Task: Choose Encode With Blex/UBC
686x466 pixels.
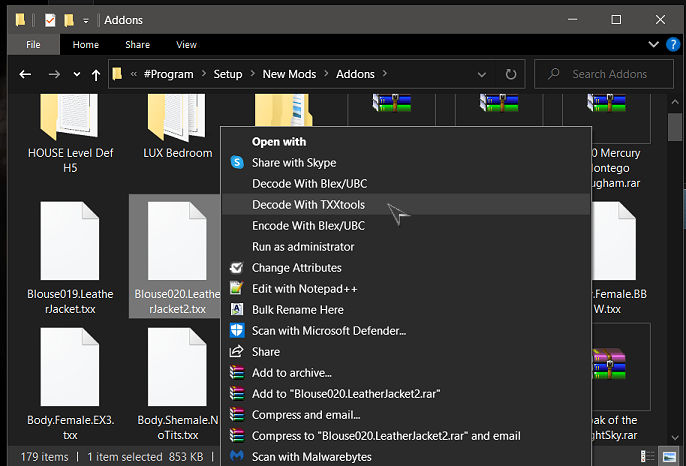Action: 406,225
